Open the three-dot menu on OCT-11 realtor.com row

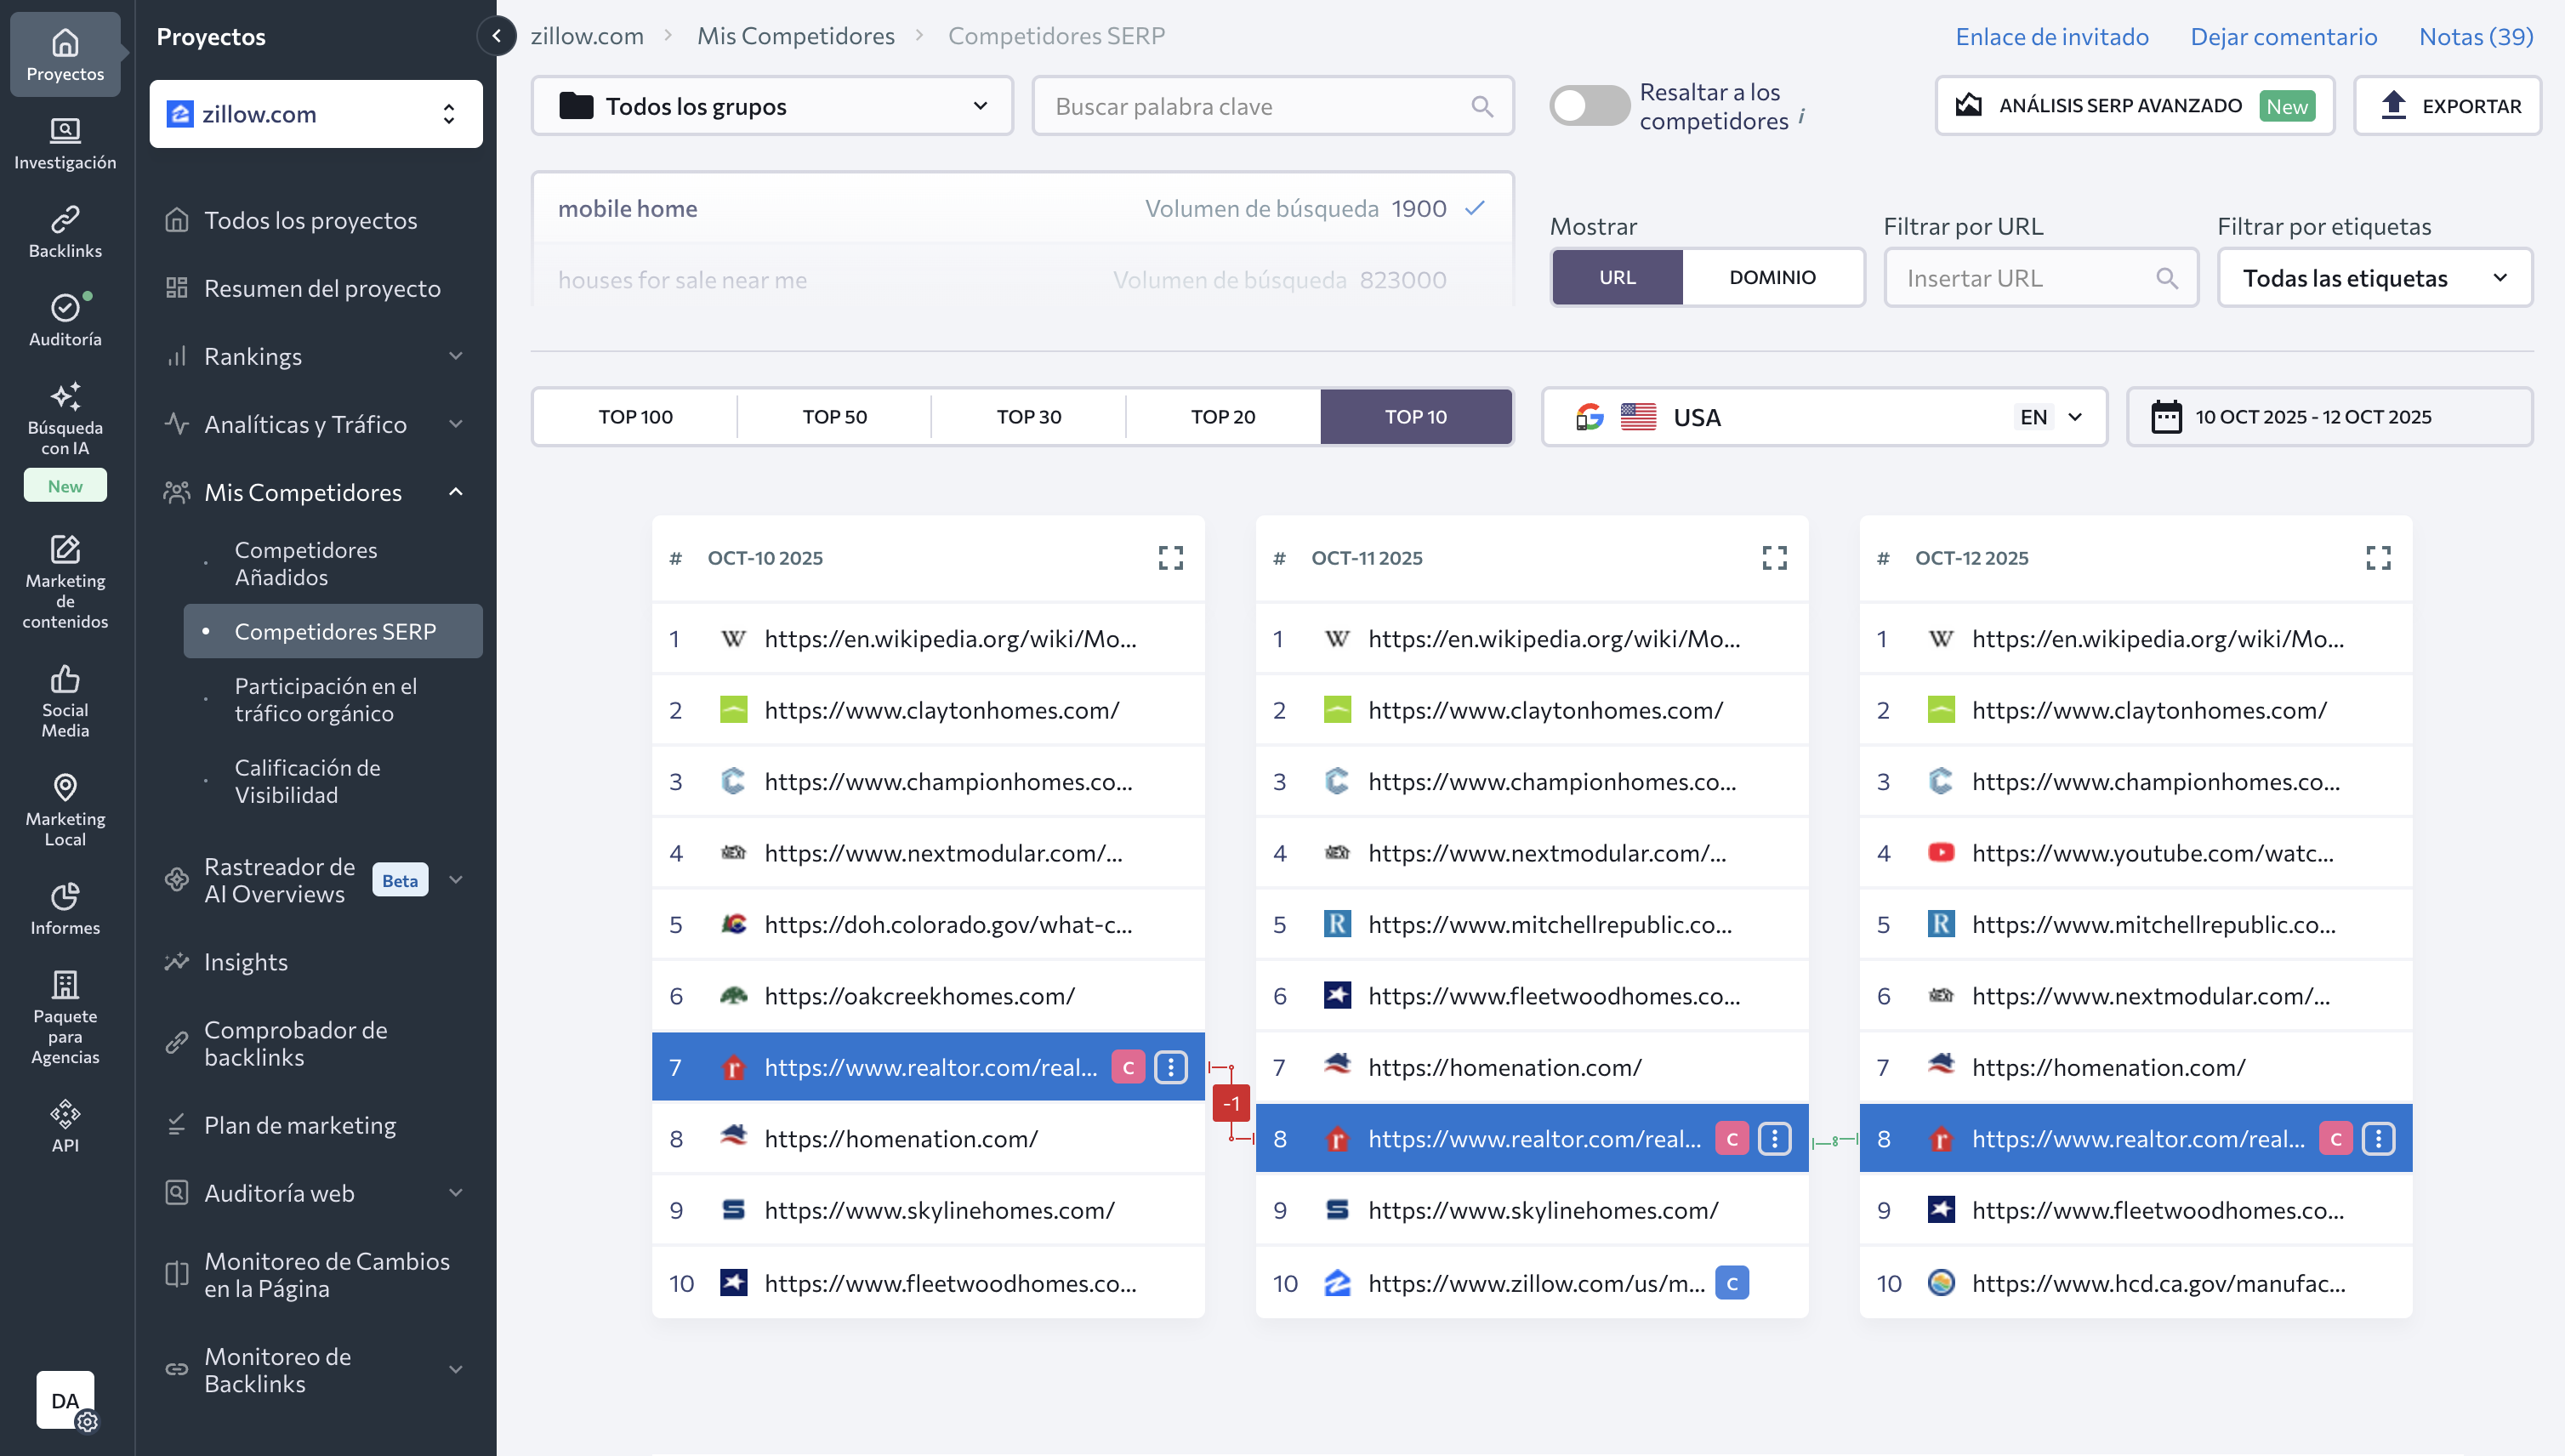coord(1774,1138)
